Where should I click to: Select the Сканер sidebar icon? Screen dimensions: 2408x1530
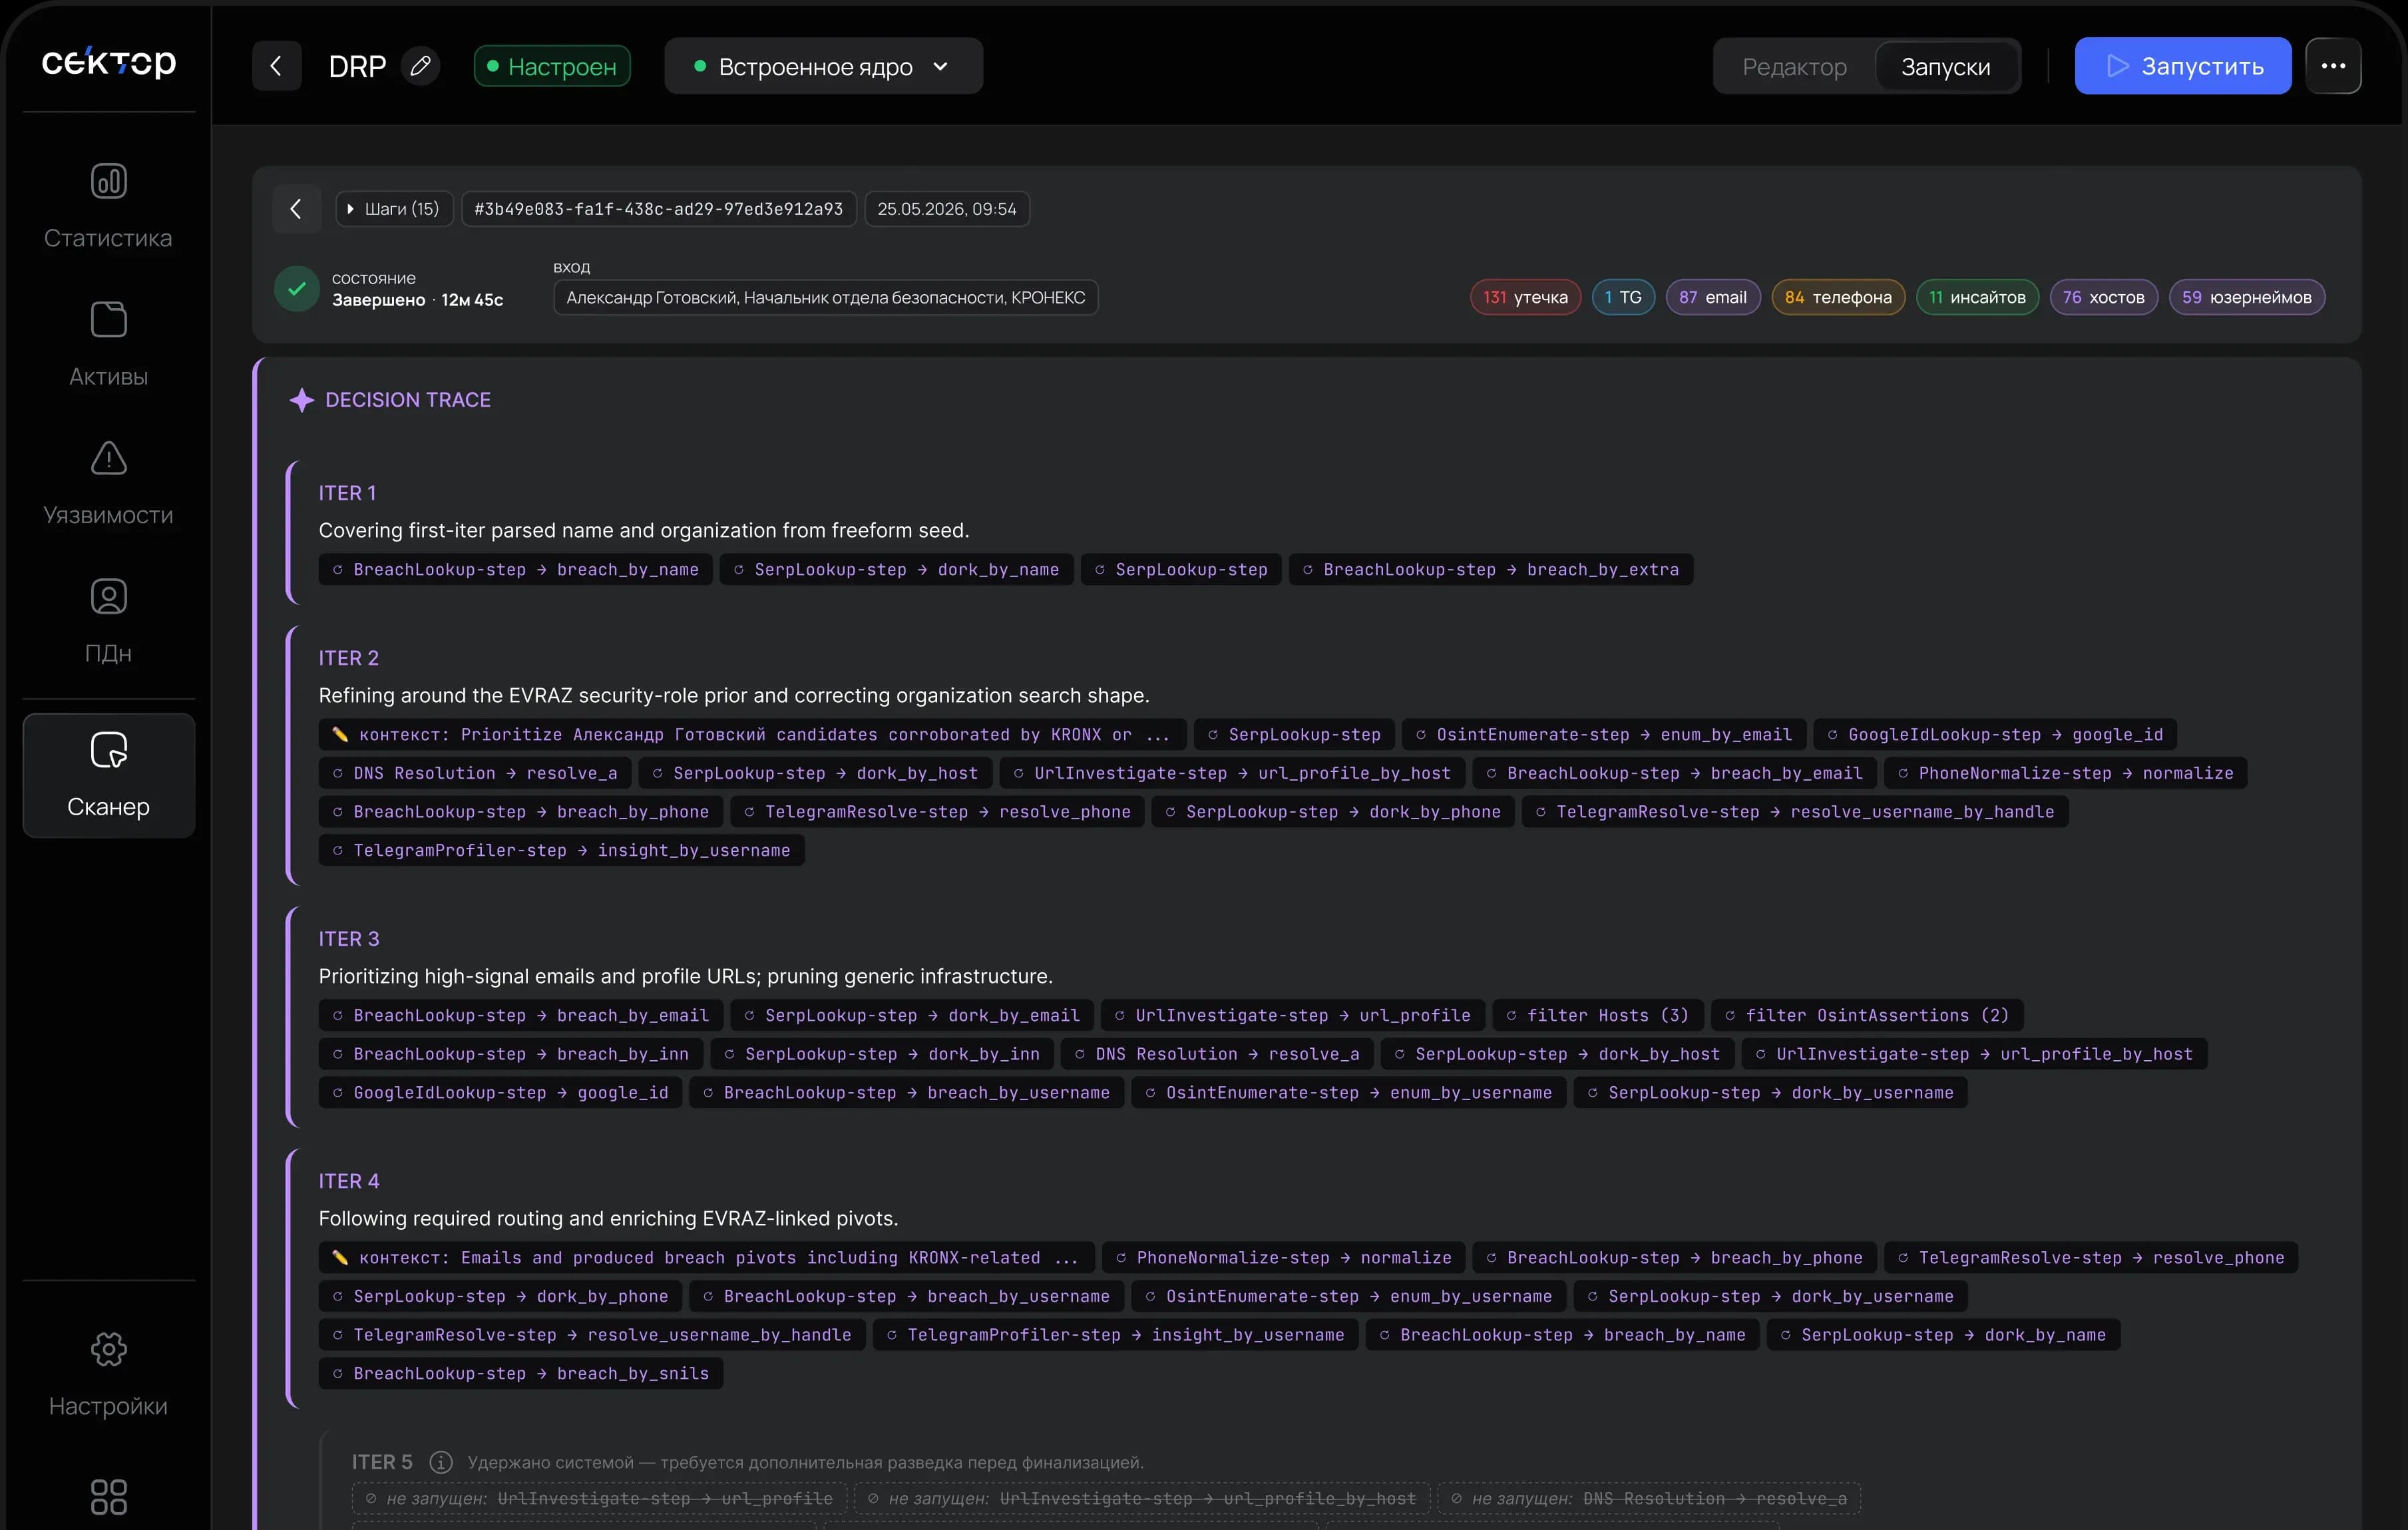pos(108,750)
